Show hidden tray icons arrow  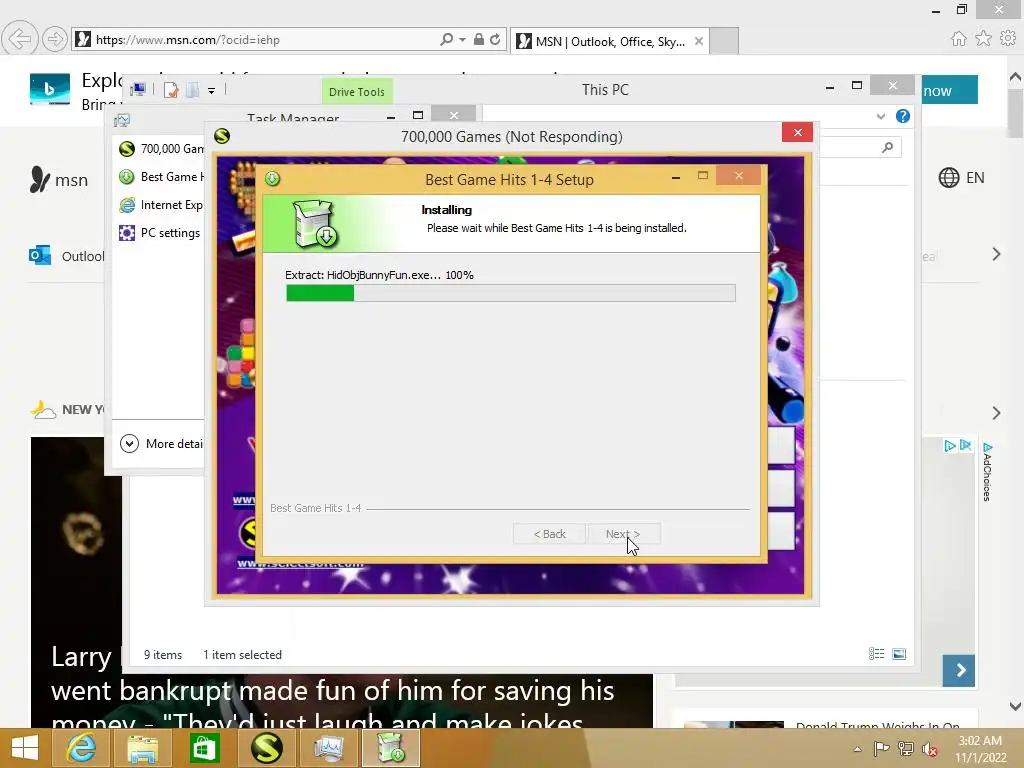click(x=857, y=749)
